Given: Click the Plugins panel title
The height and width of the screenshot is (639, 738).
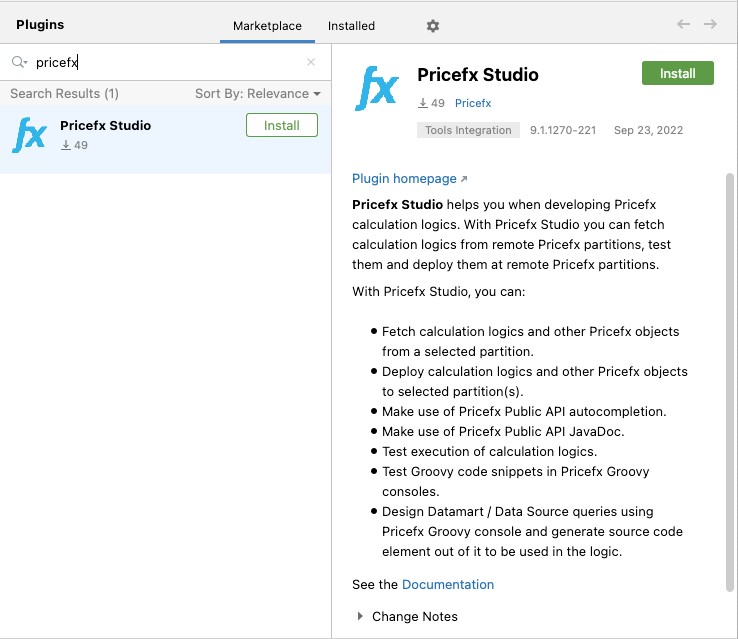Looking at the screenshot, I should point(40,24).
